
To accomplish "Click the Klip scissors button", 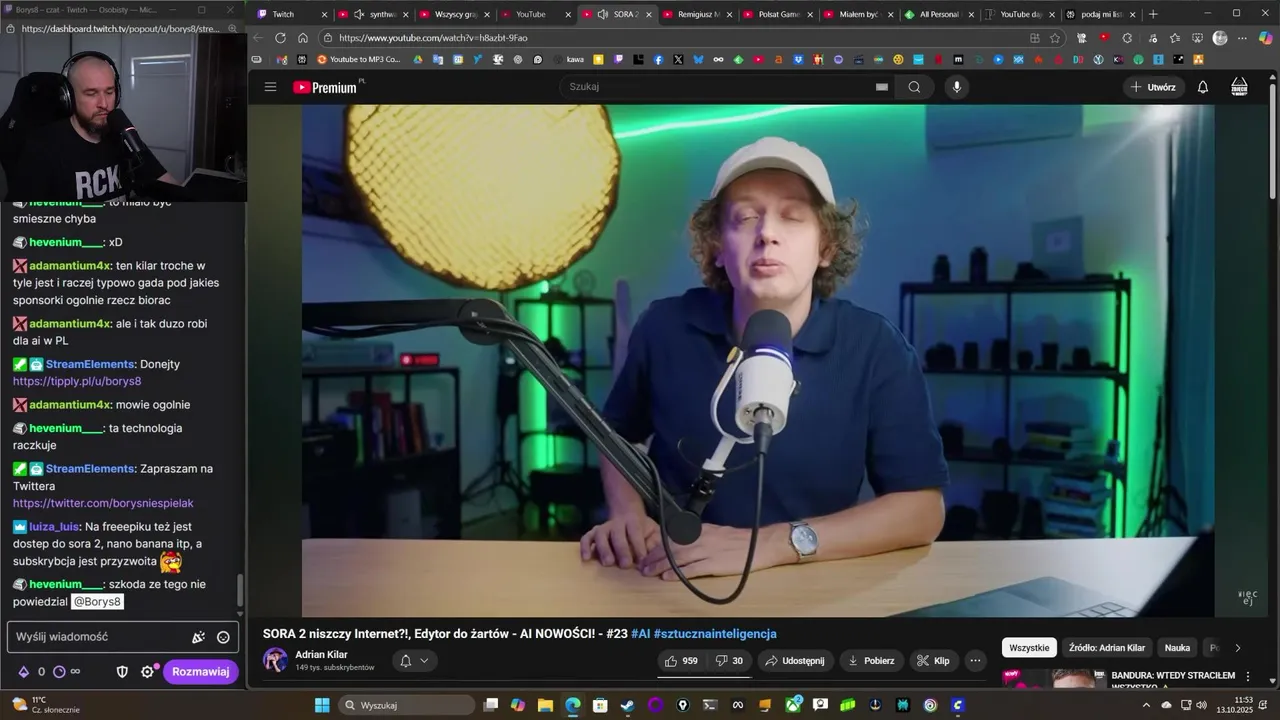I will coord(934,661).
